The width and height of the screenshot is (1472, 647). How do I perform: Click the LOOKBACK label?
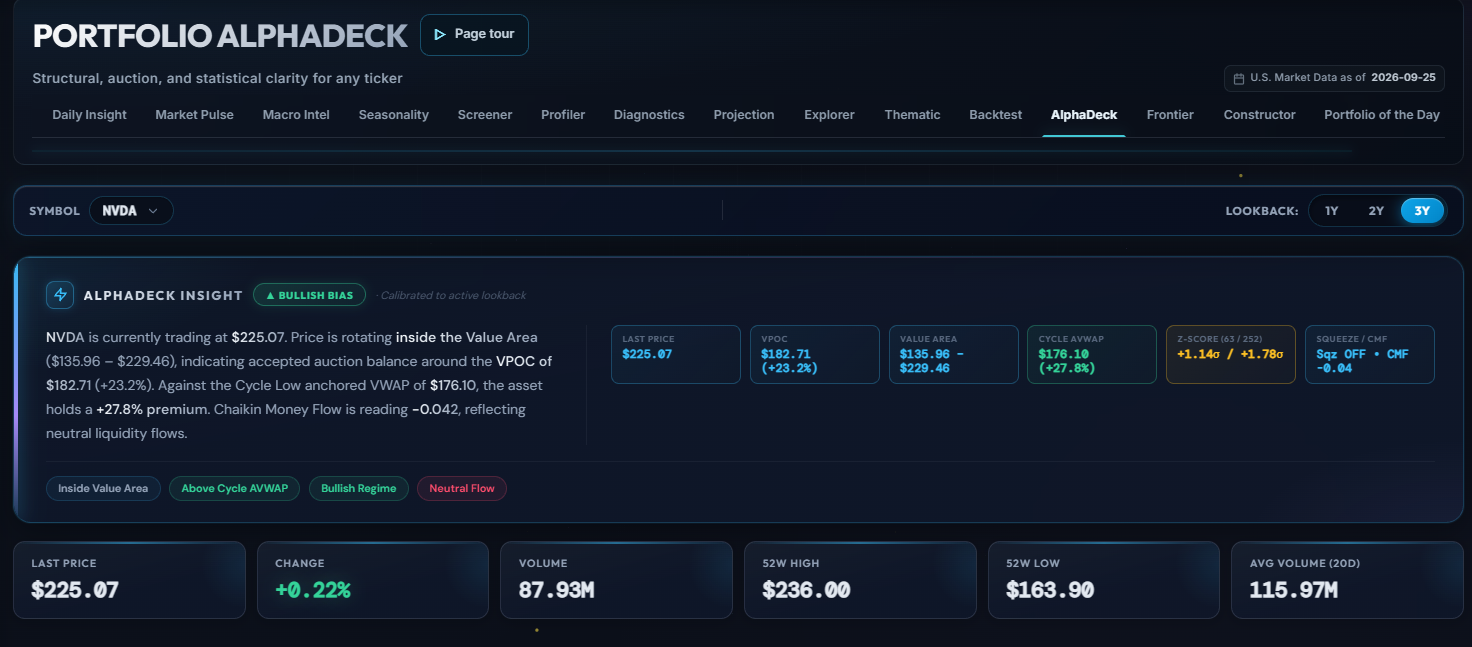point(1262,211)
